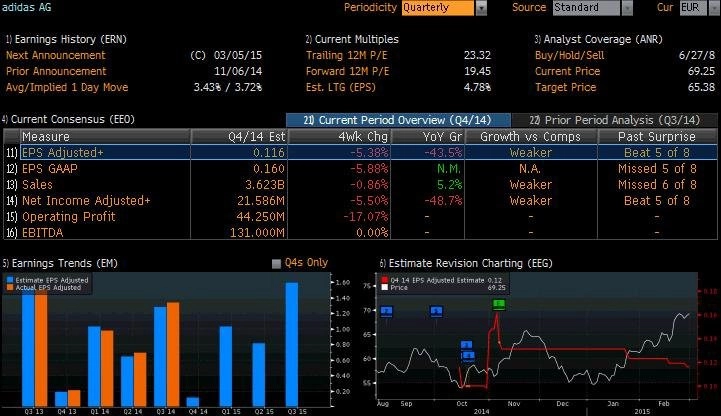This screenshot has width=721, height=416.
Task: Open Analyst Coverage (ANR) section
Action: (x=599, y=39)
